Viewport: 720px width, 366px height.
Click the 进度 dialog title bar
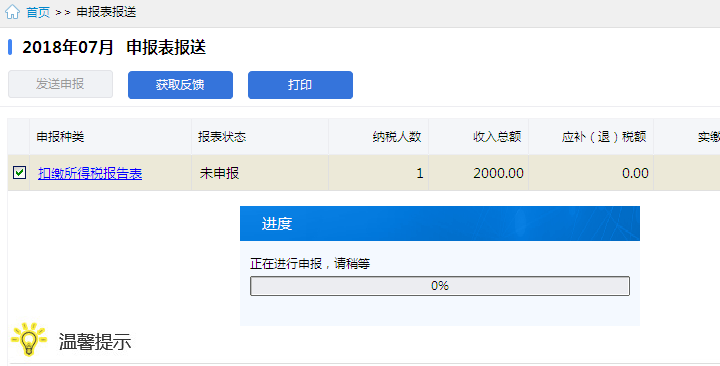[x=440, y=224]
